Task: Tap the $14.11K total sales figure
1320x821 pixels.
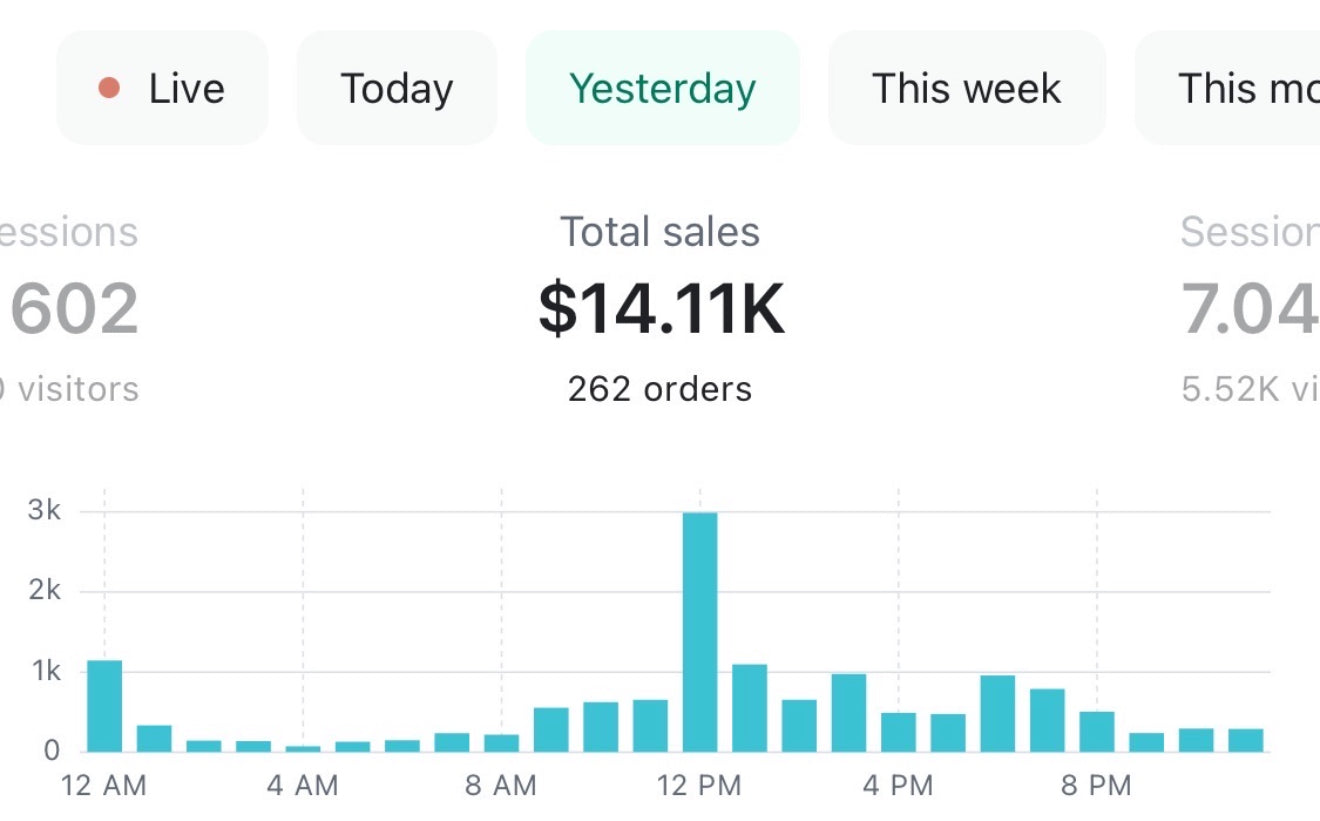Action: [661, 310]
